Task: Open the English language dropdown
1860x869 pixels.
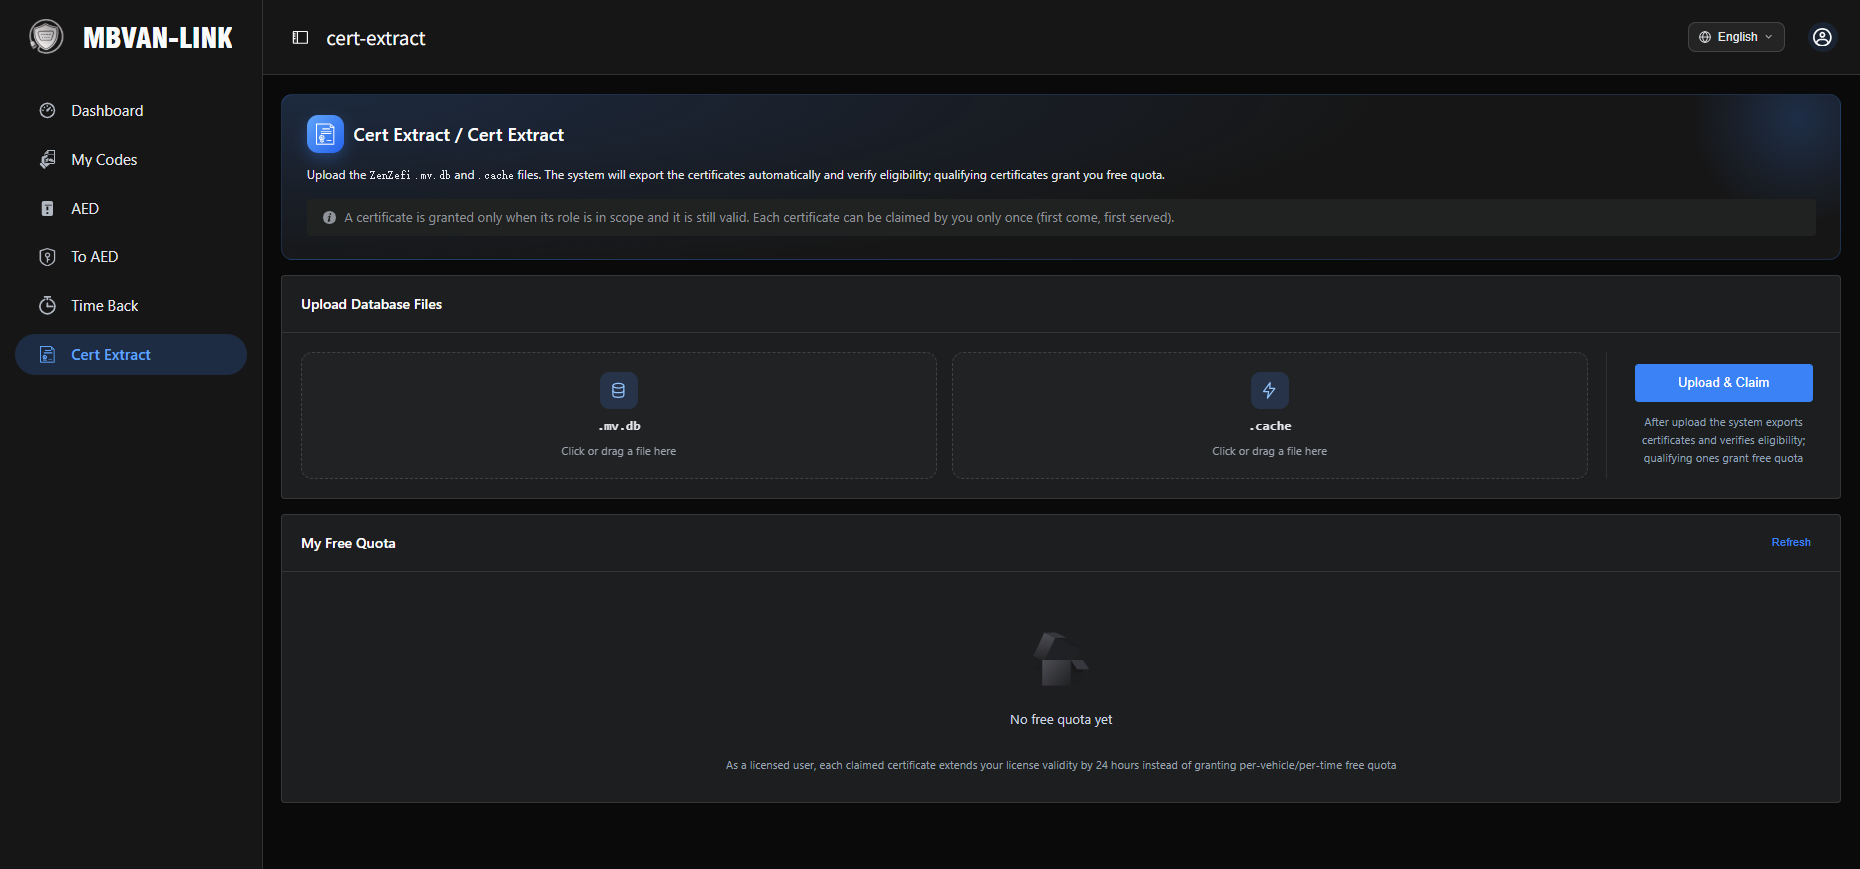Action: [1736, 37]
